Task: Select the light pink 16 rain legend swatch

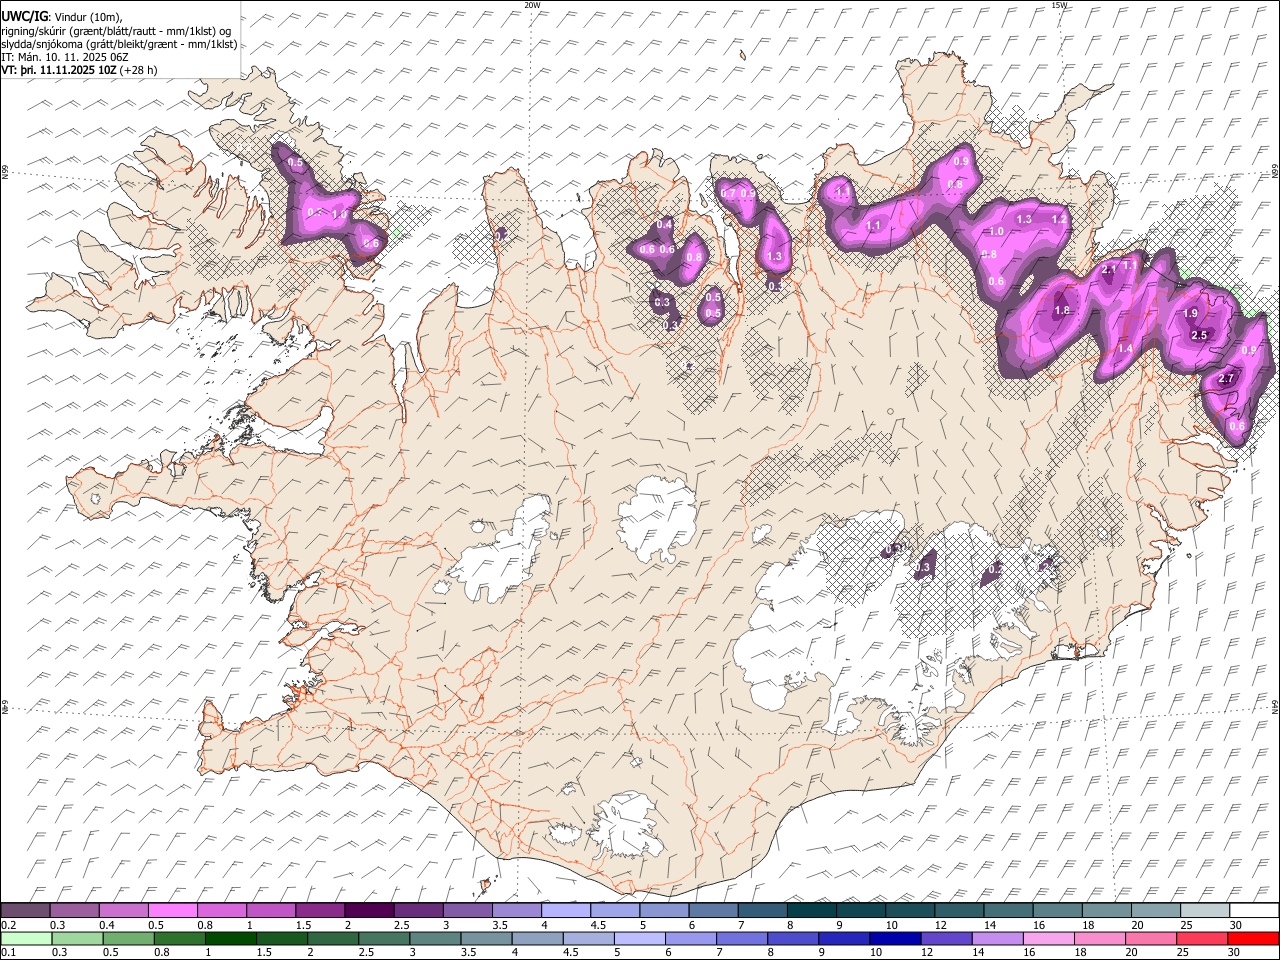Action: pos(1048,938)
